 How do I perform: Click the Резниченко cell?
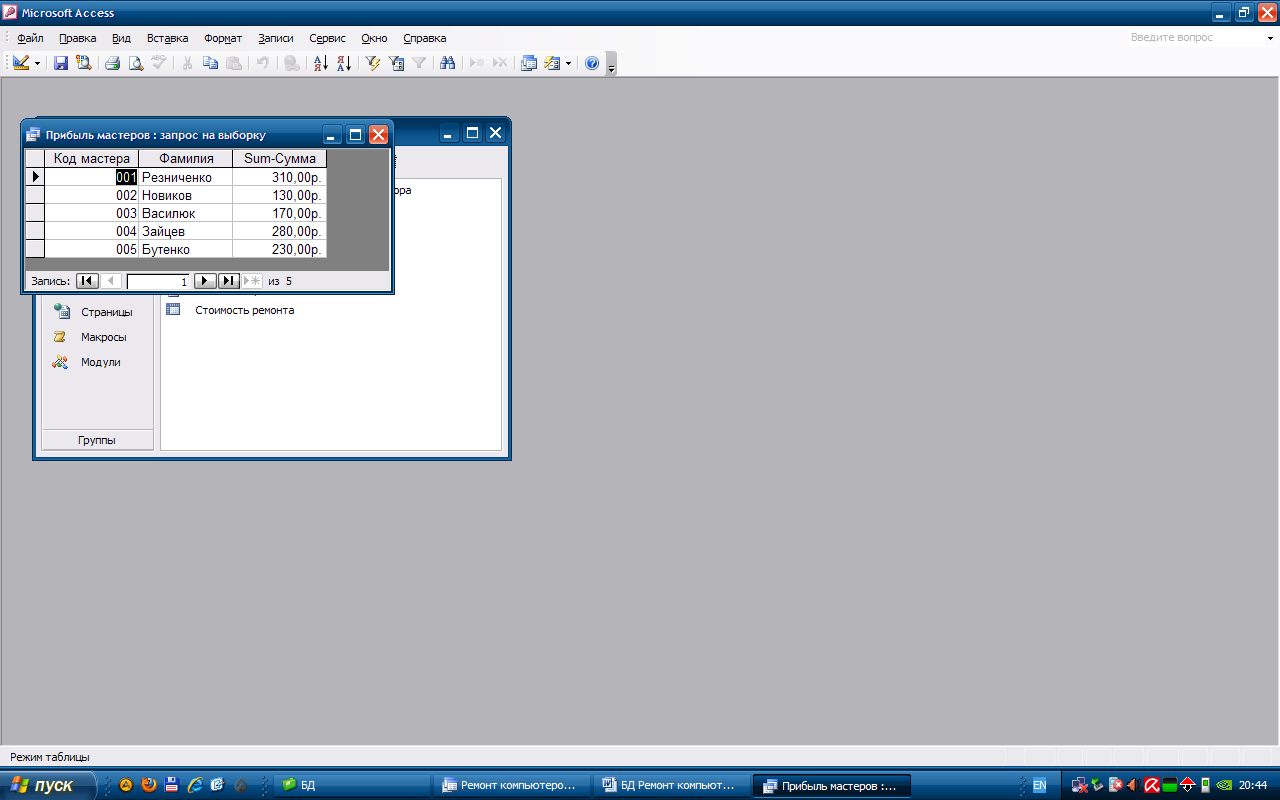186,177
